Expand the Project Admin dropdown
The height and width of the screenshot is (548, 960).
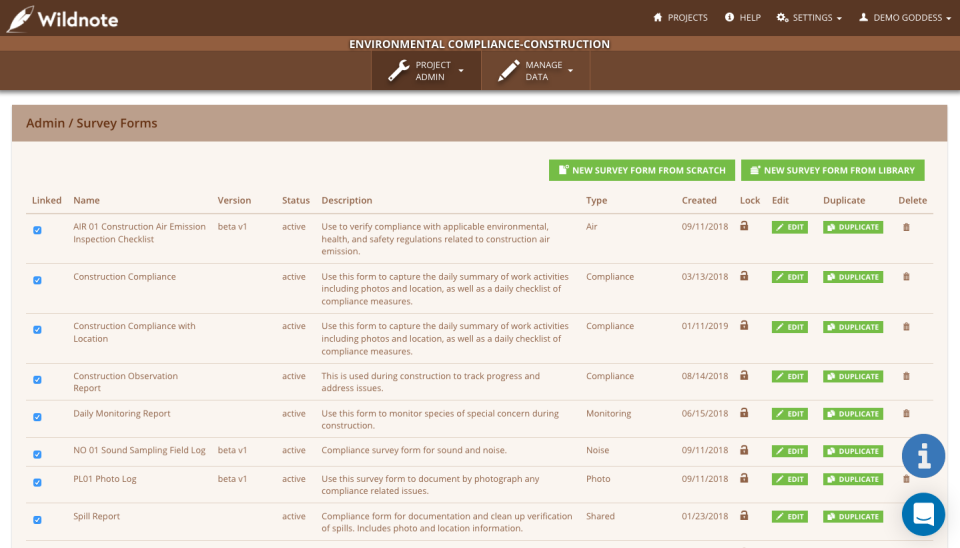tap(426, 70)
